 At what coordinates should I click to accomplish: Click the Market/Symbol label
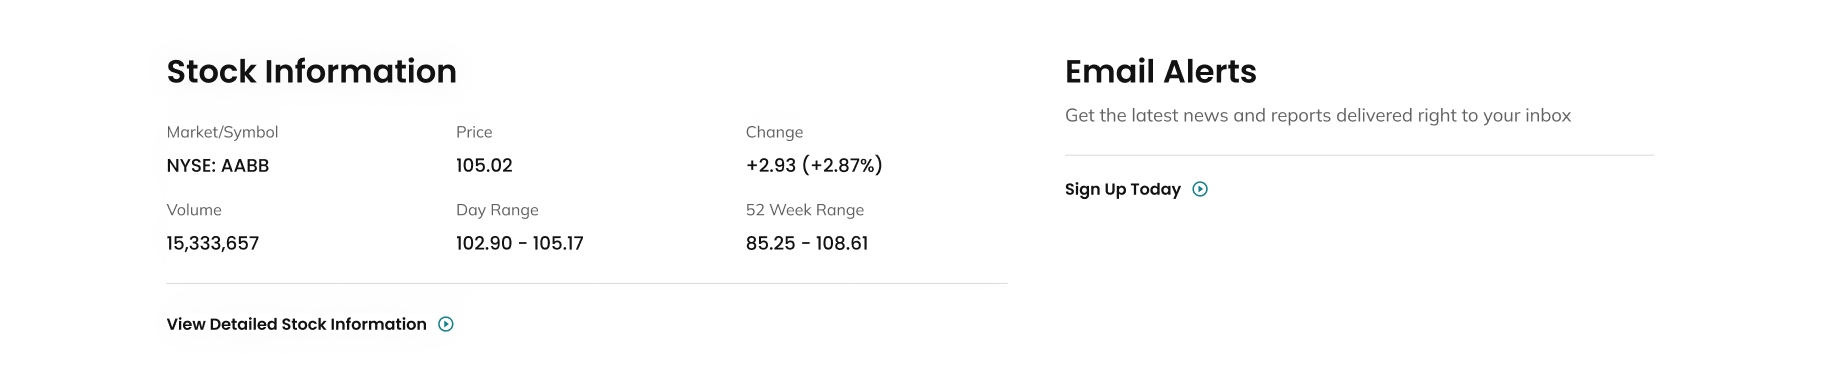click(x=222, y=132)
